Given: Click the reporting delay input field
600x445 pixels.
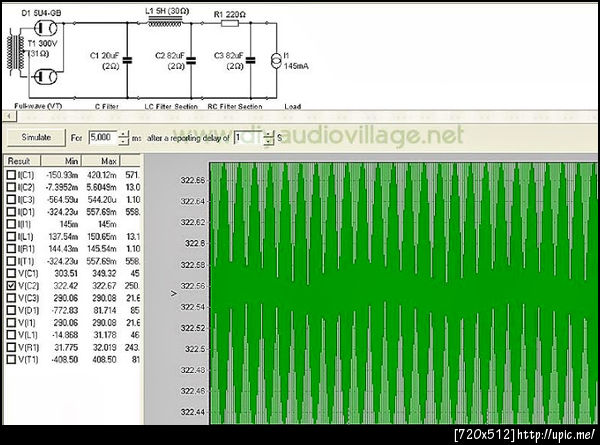Looking at the screenshot, I should (x=248, y=137).
